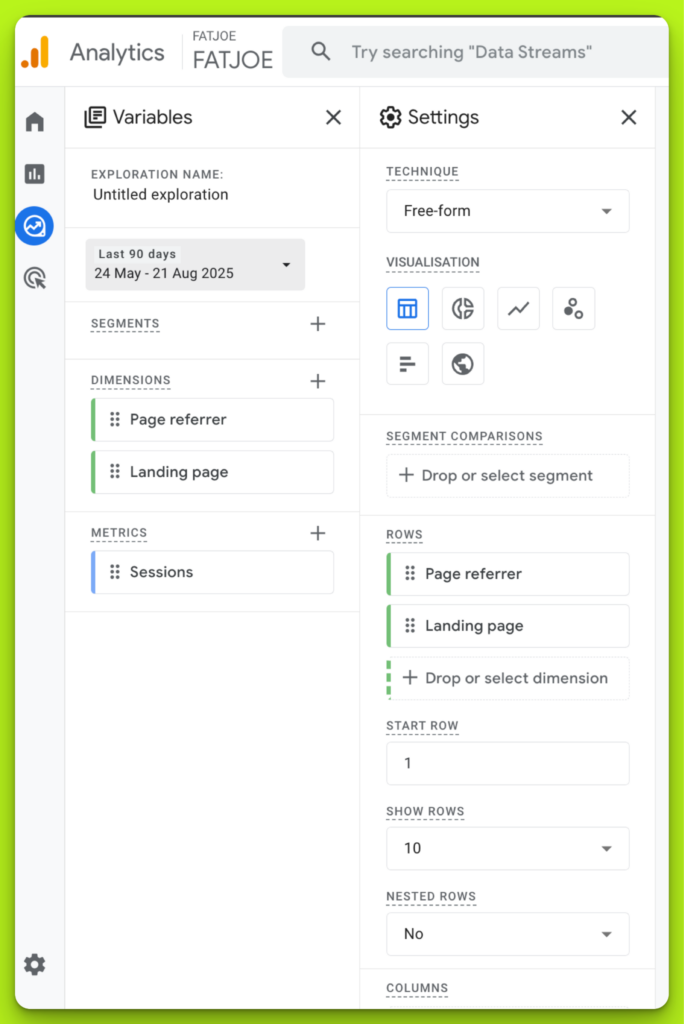Click the START ROW heading label
Screen dimensions: 684x1024
pyautogui.click(x=422, y=726)
